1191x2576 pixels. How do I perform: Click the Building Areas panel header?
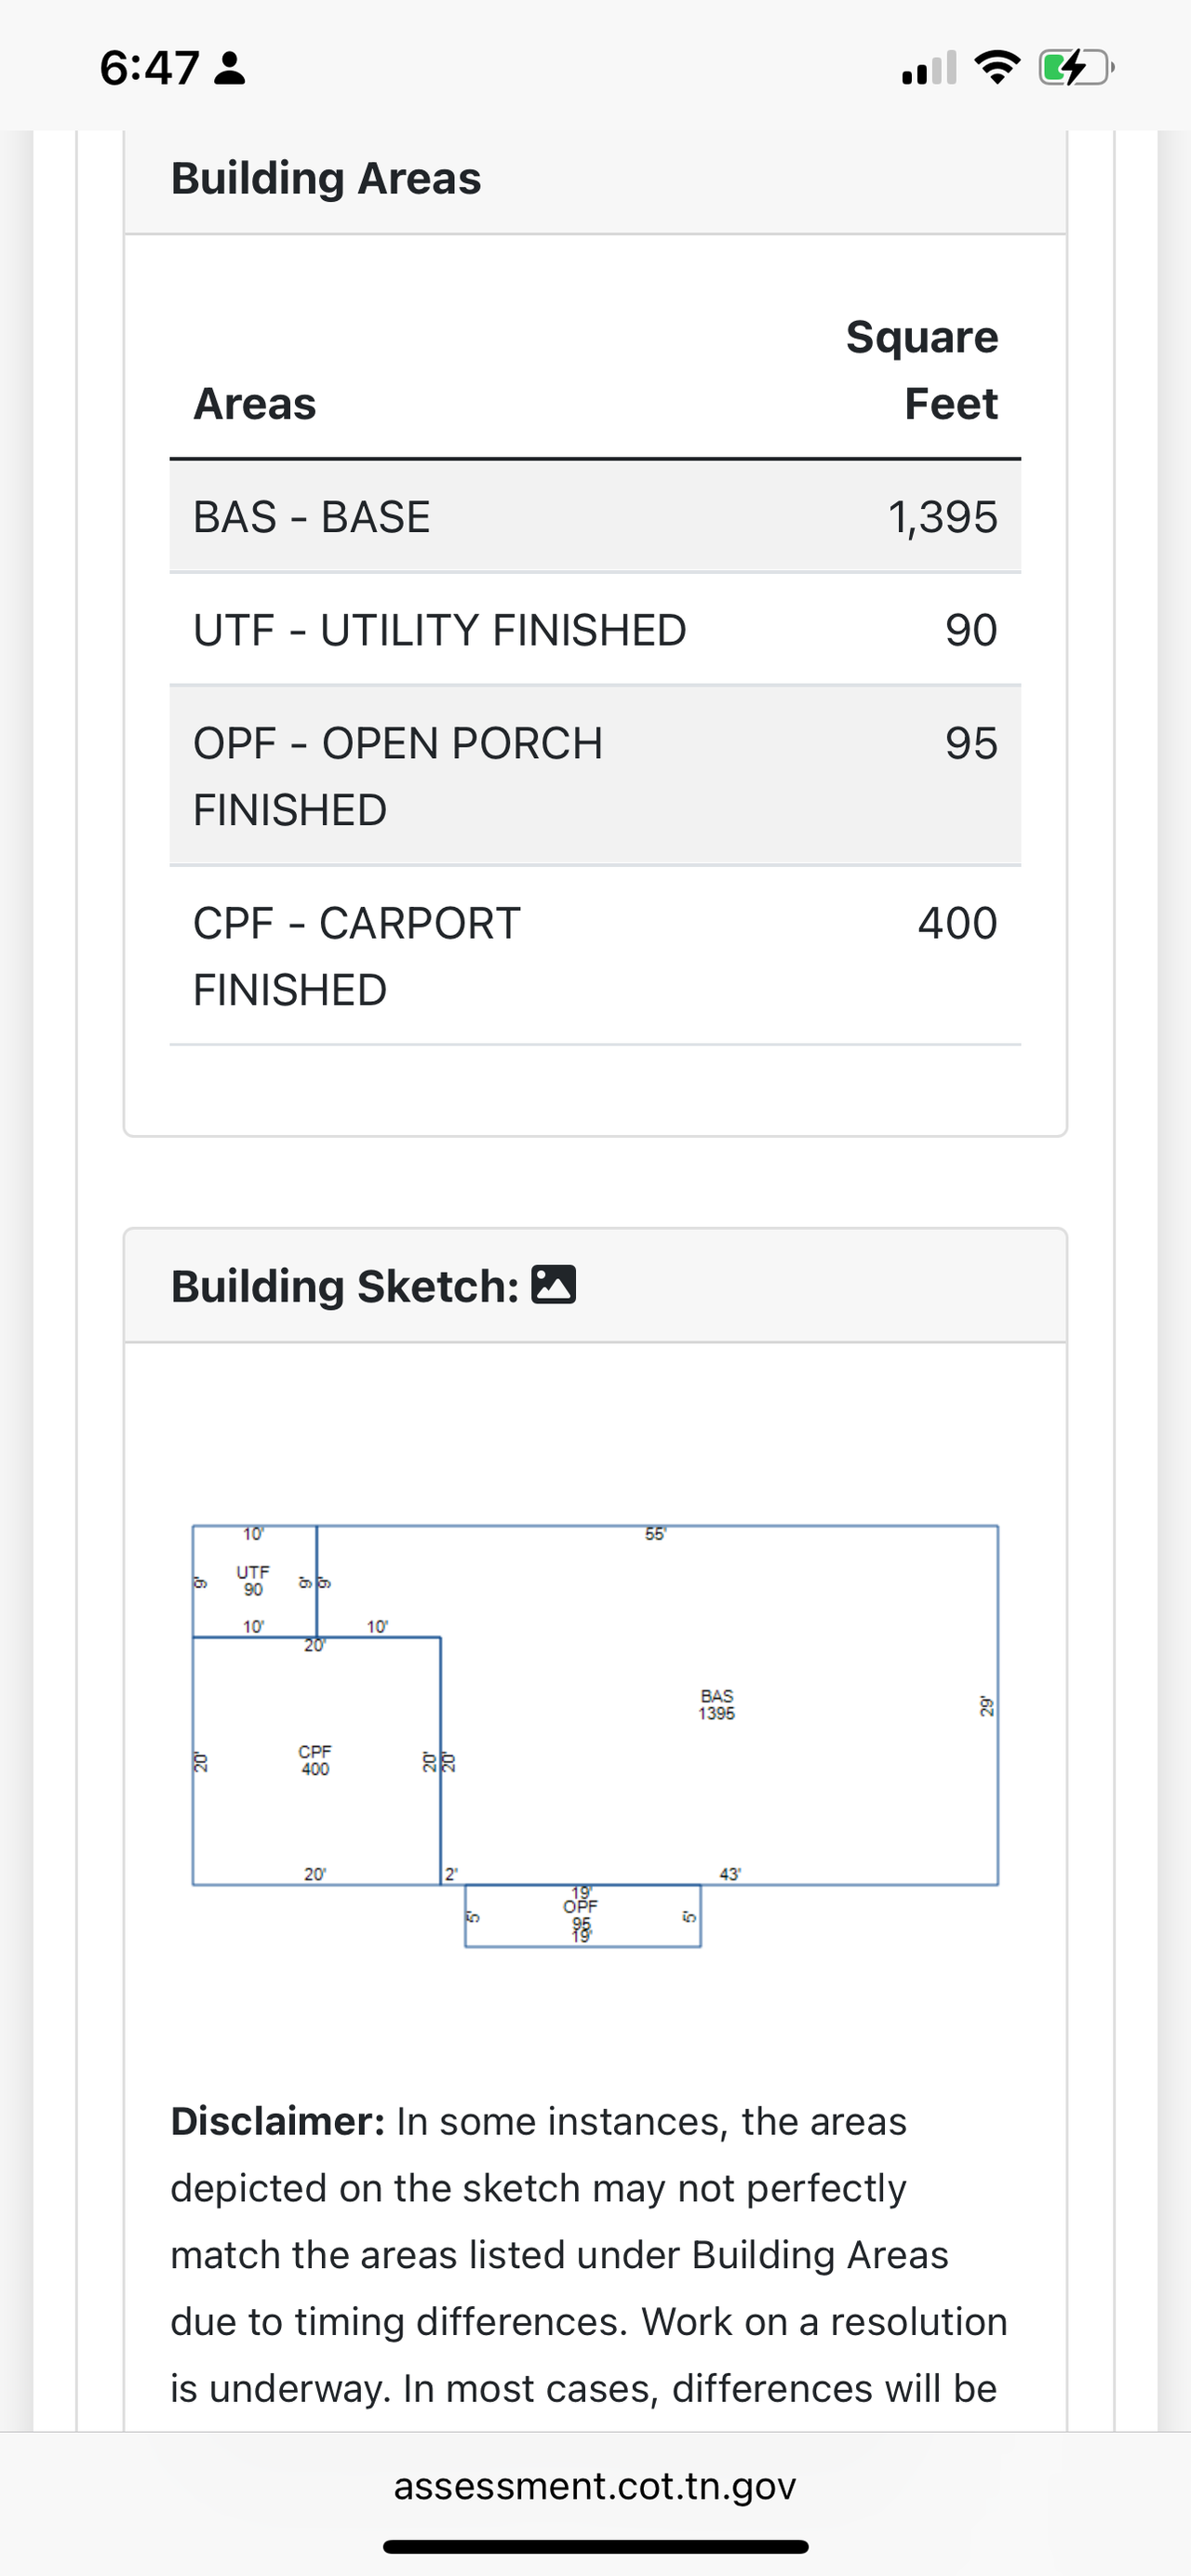pos(326,179)
